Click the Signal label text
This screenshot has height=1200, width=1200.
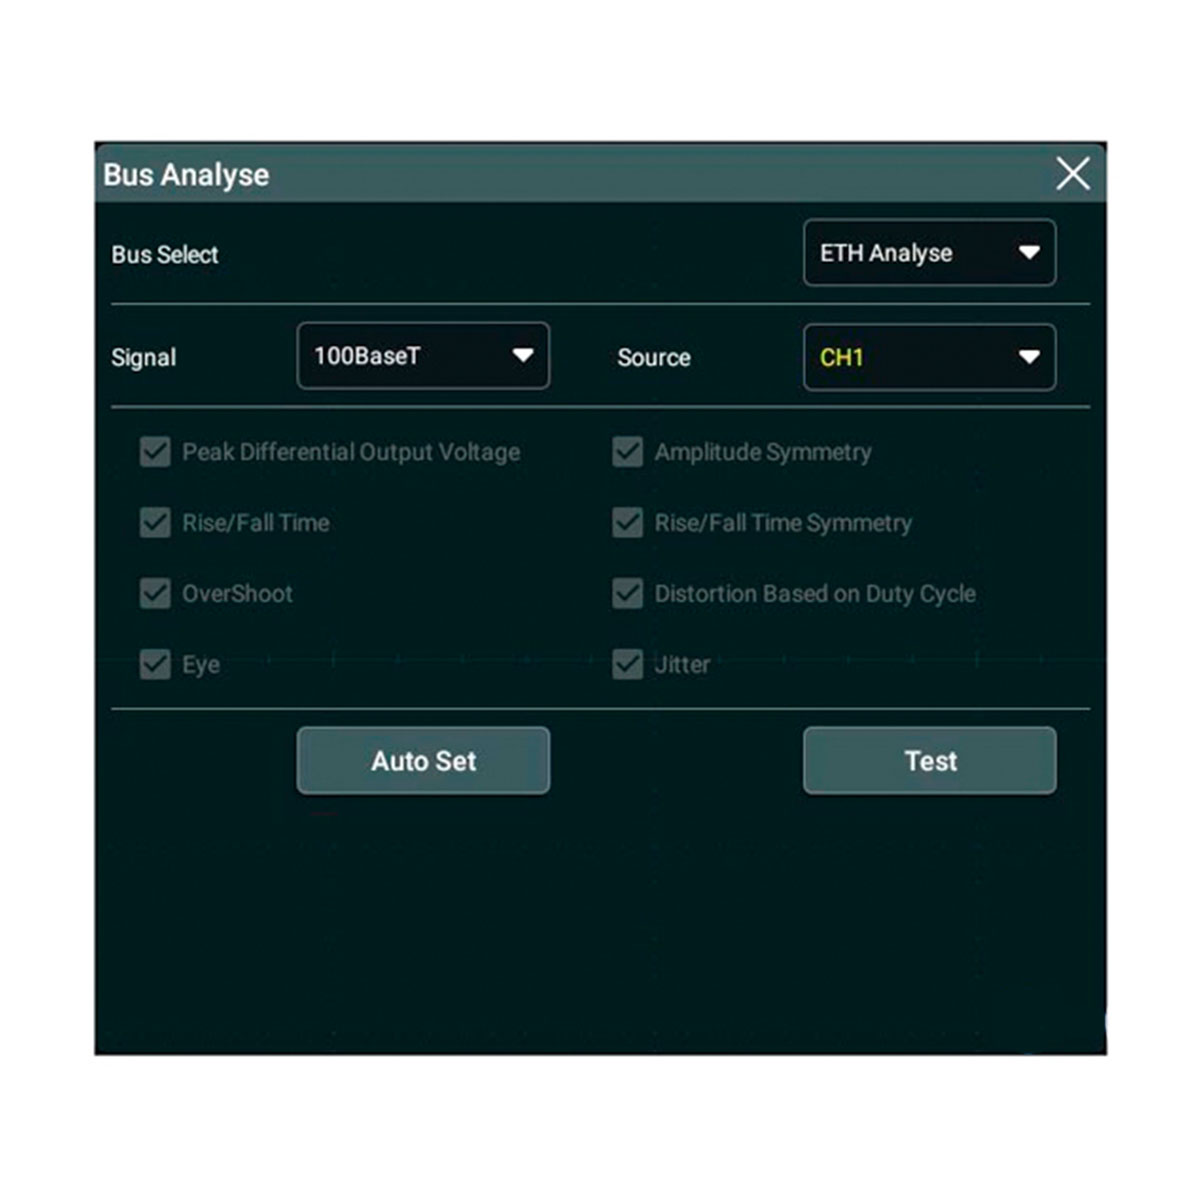point(143,358)
